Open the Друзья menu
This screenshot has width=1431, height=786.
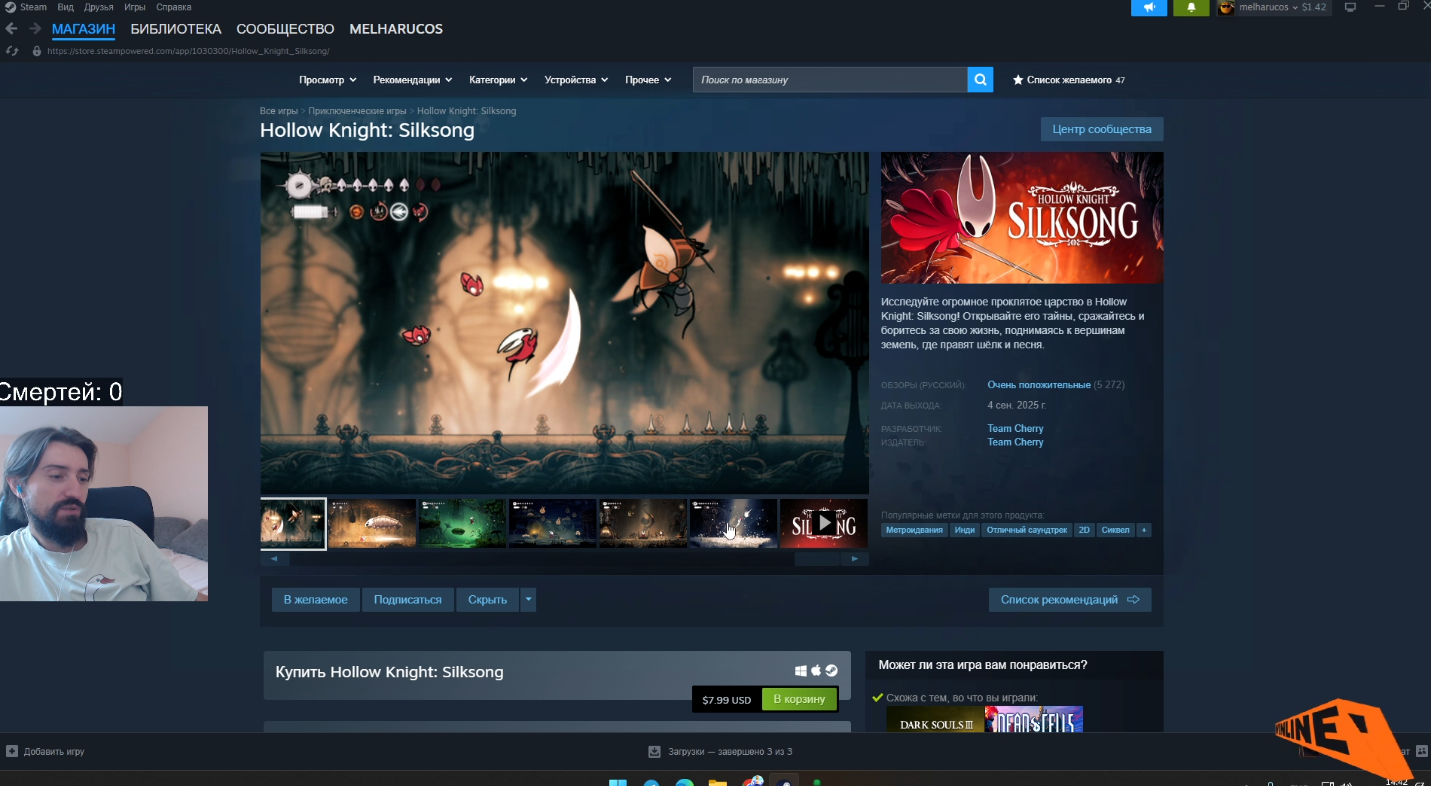coord(99,7)
